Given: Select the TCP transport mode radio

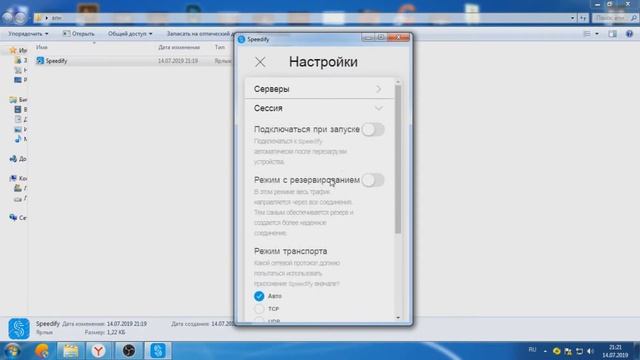Looking at the screenshot, I should [x=259, y=309].
